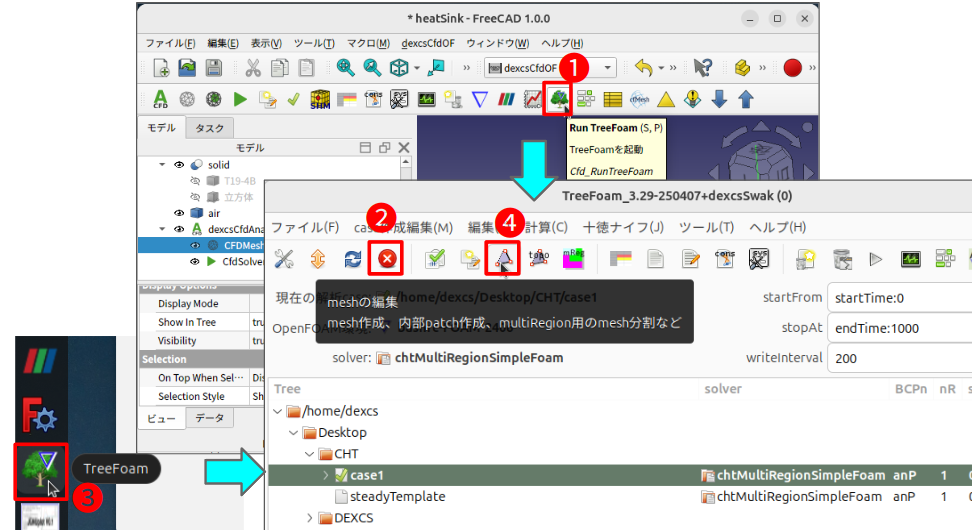Viewport: 972px width, 530px height.
Task: Click the new document icon in FreeCAD
Action: pyautogui.click(x=161, y=68)
